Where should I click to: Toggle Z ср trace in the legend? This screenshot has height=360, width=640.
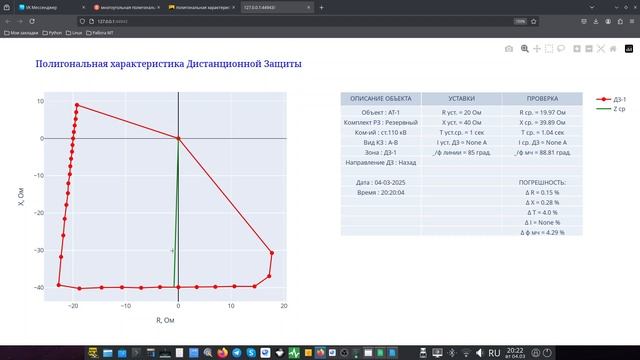(x=611, y=109)
